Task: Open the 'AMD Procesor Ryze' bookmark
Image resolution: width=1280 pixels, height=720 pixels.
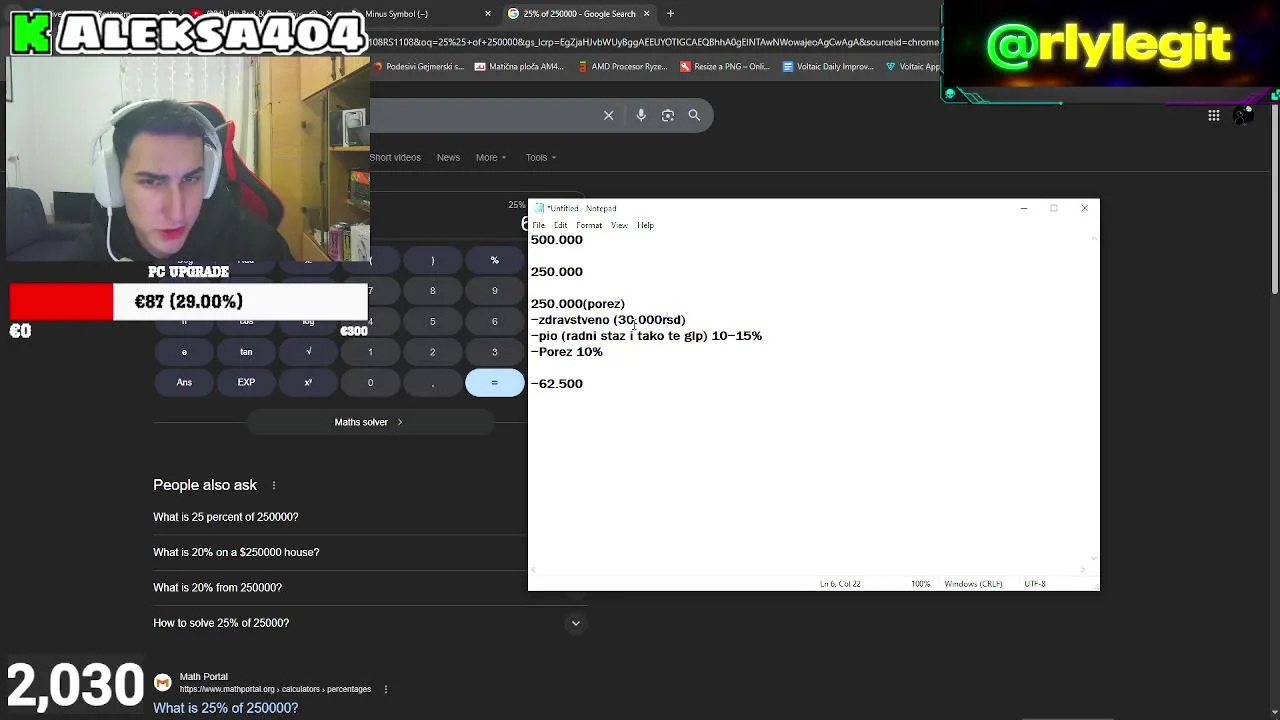Action: (x=621, y=66)
